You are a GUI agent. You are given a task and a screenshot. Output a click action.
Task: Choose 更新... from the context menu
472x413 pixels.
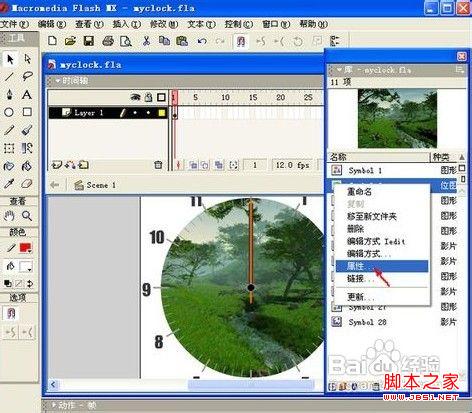pos(382,296)
